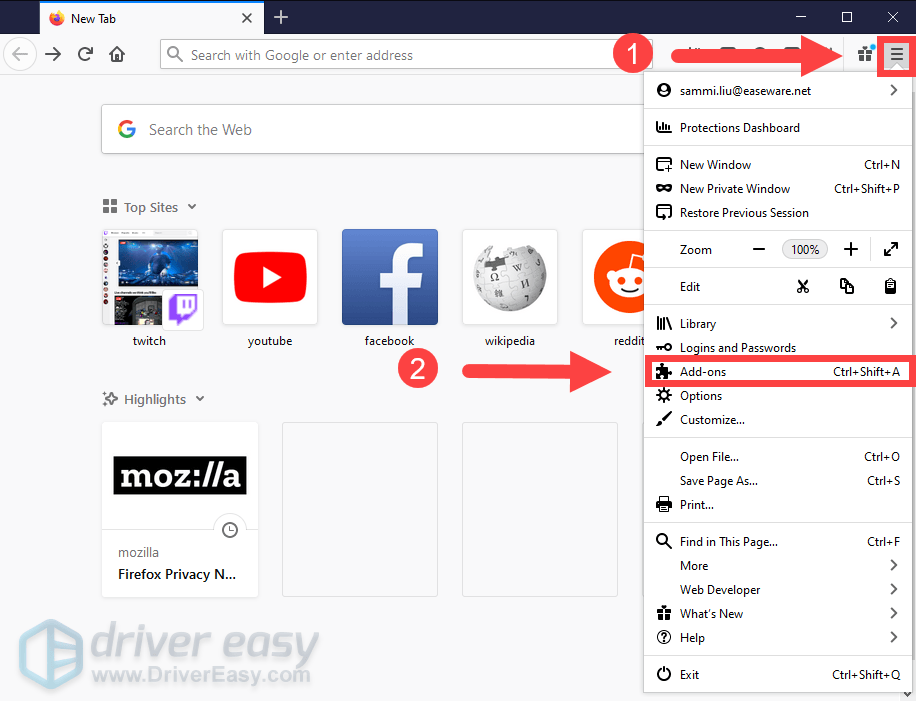This screenshot has height=701, width=916.
Task: Collapse the Highlights section
Action: 200,399
